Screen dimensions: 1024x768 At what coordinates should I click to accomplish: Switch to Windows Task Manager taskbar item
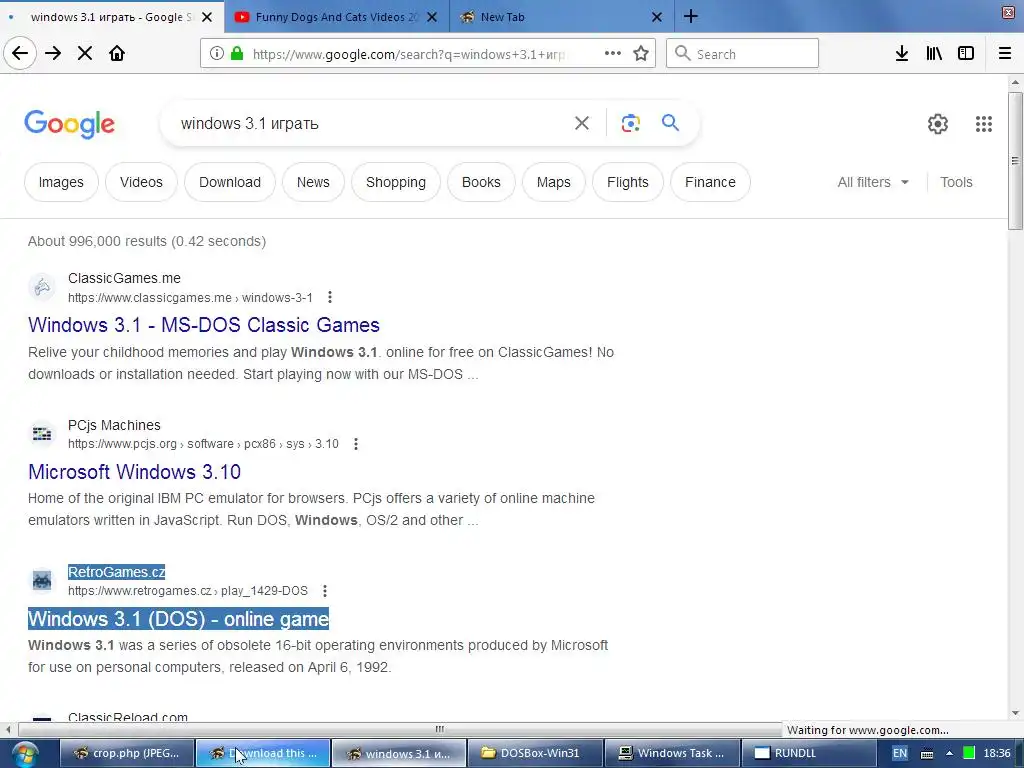673,754
